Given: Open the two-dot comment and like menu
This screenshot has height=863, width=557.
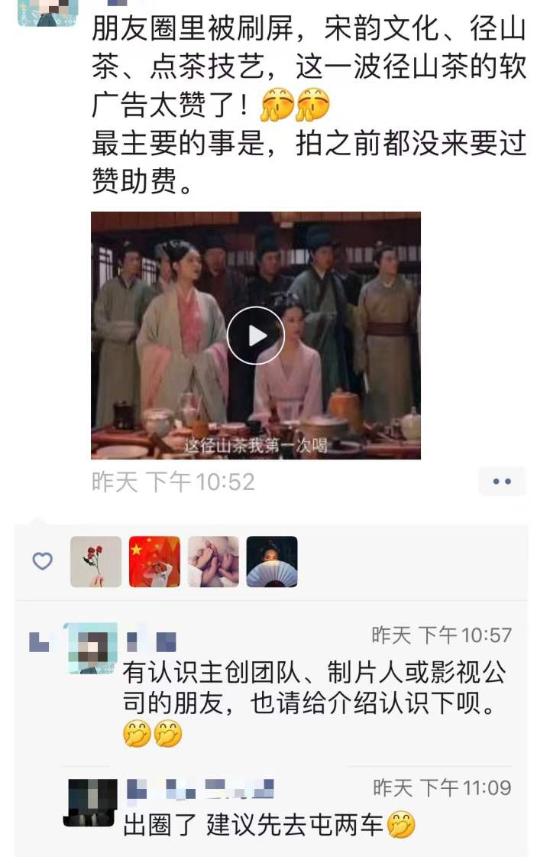Looking at the screenshot, I should (502, 482).
